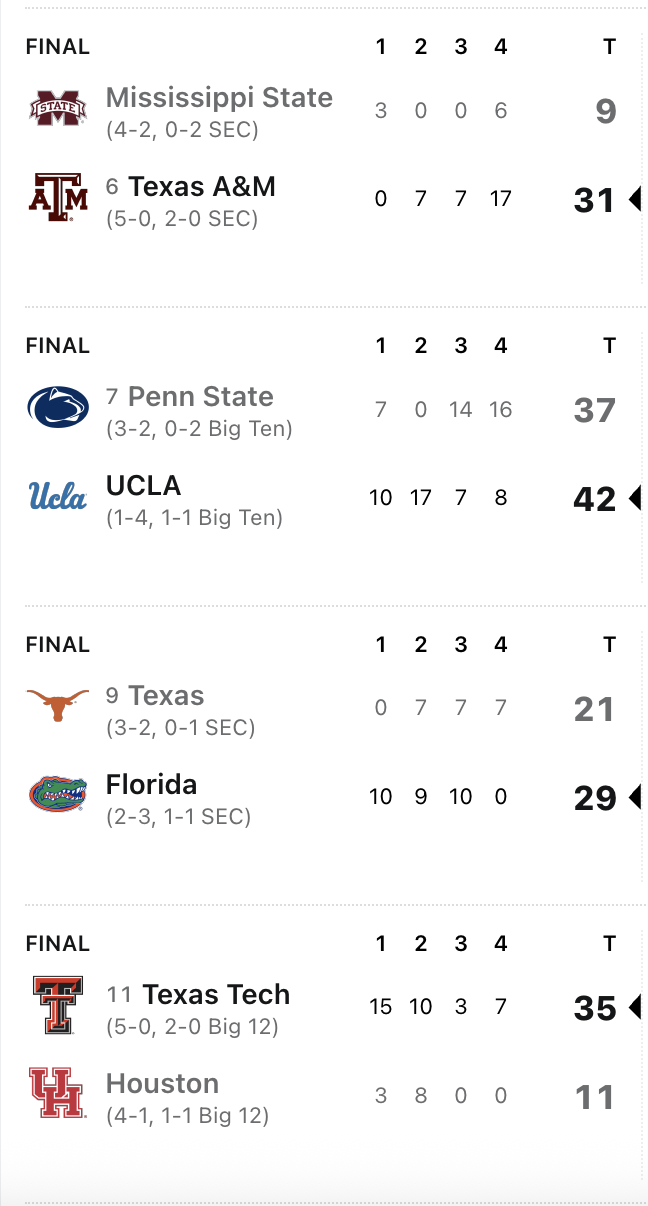Click the winner arrow beside Florida's 29
Image resolution: width=648 pixels, height=1206 pixels.
634,797
